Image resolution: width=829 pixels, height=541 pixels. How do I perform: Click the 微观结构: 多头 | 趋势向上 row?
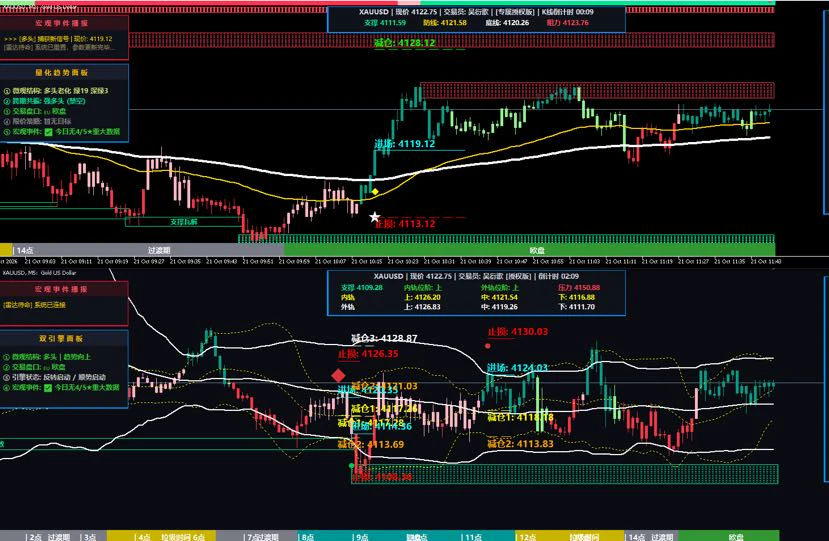pos(47,357)
